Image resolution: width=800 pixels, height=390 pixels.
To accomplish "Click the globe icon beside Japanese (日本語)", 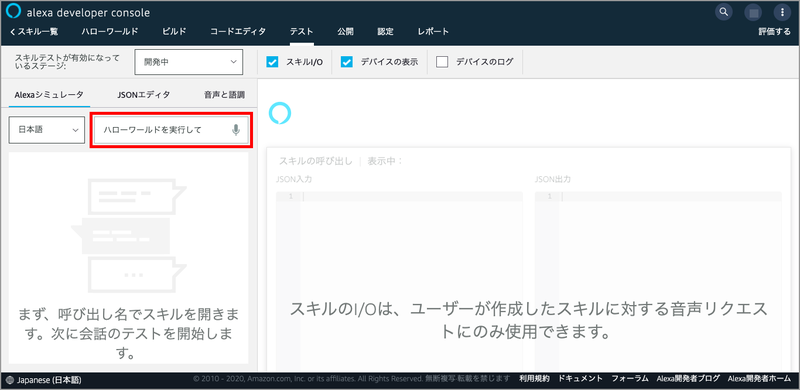I will tap(10, 380).
